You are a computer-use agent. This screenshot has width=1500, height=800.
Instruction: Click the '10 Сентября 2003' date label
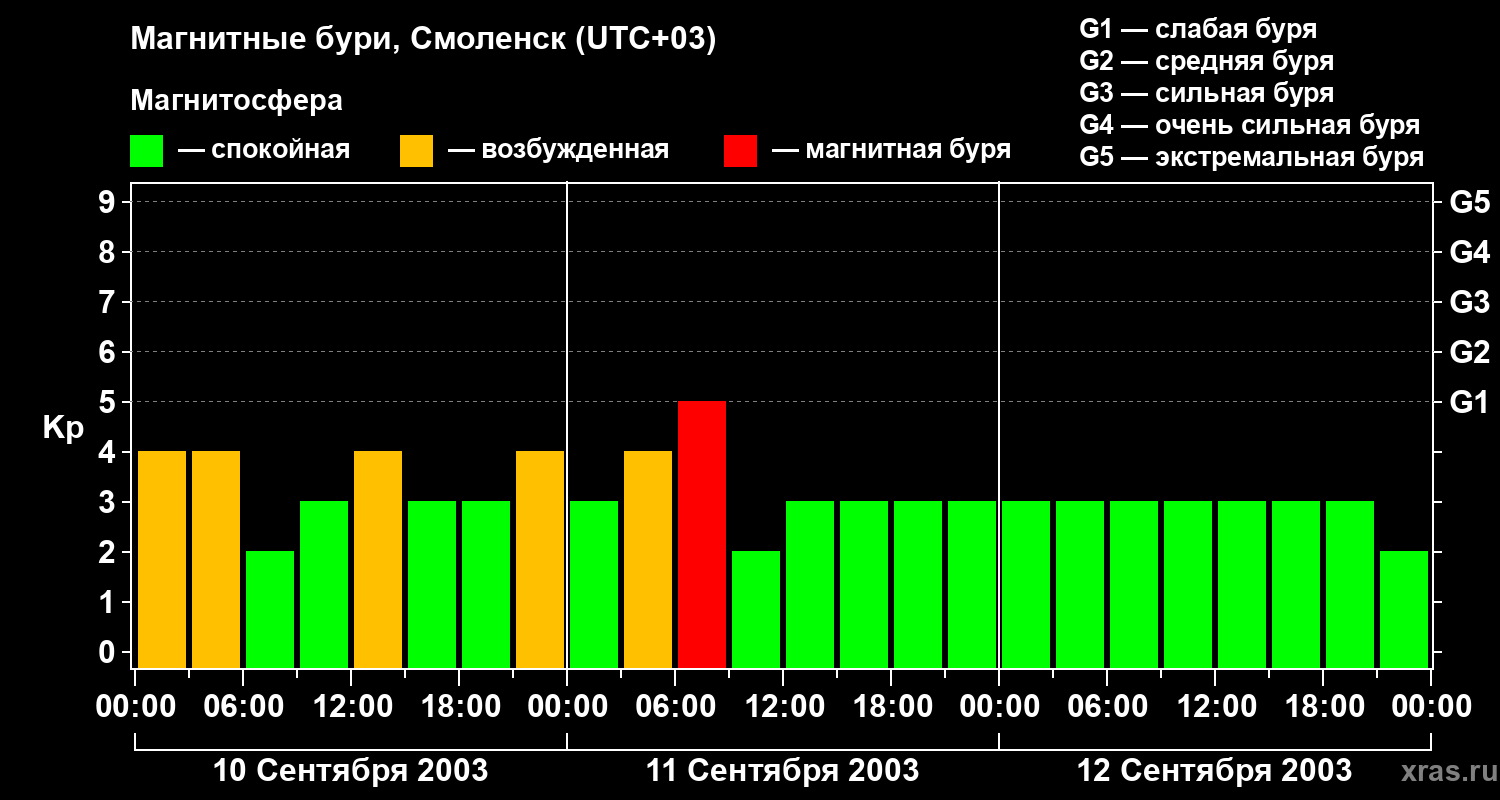click(x=351, y=770)
